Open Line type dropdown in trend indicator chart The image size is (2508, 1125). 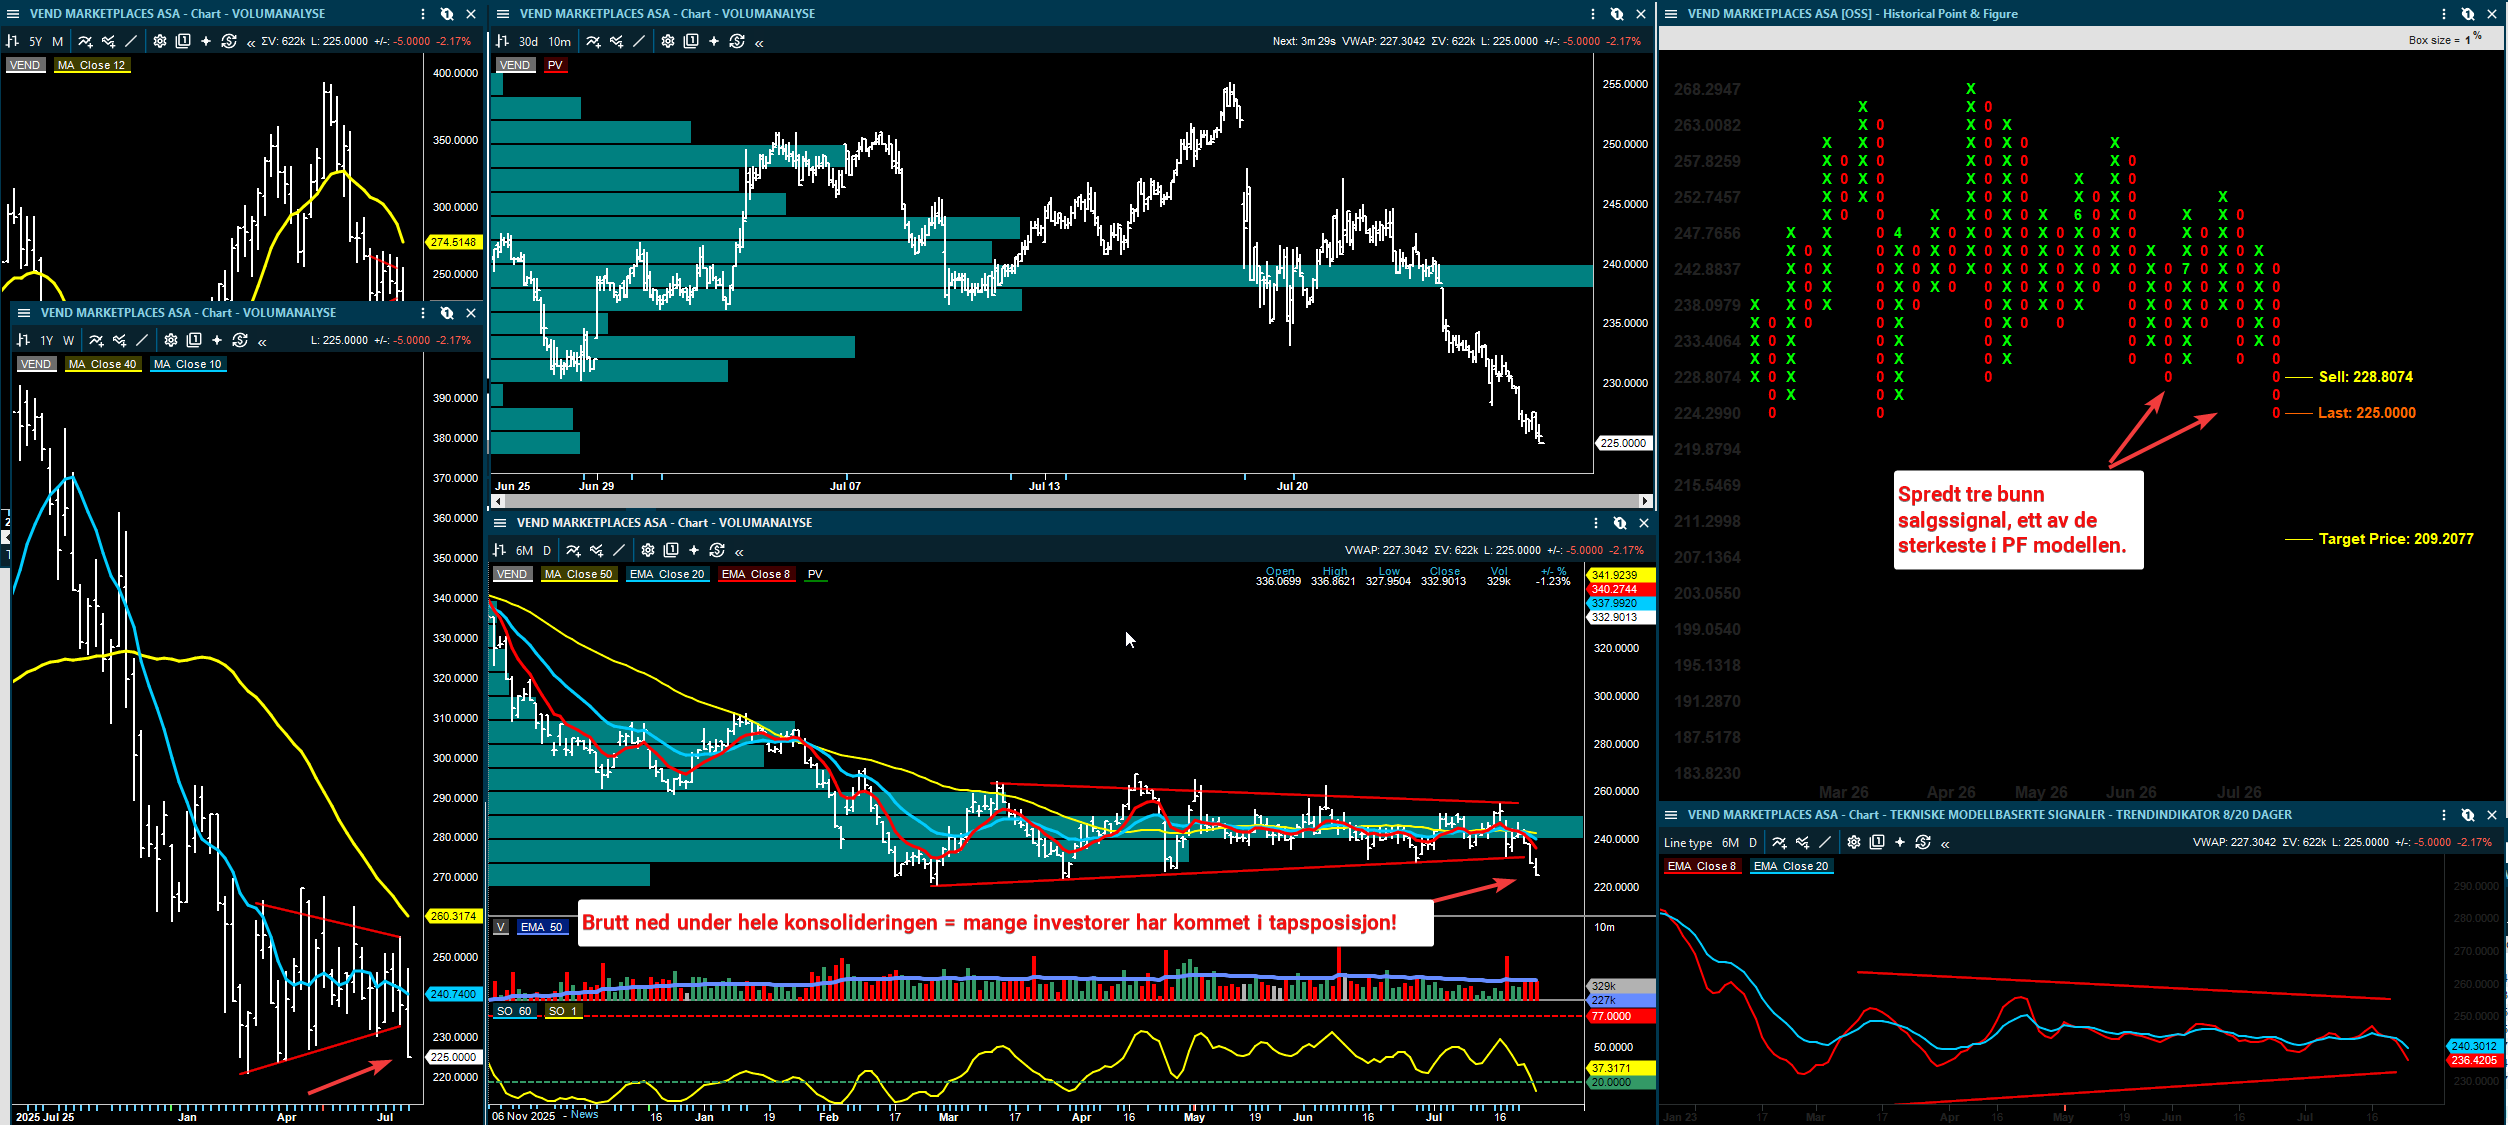pyautogui.click(x=1688, y=842)
